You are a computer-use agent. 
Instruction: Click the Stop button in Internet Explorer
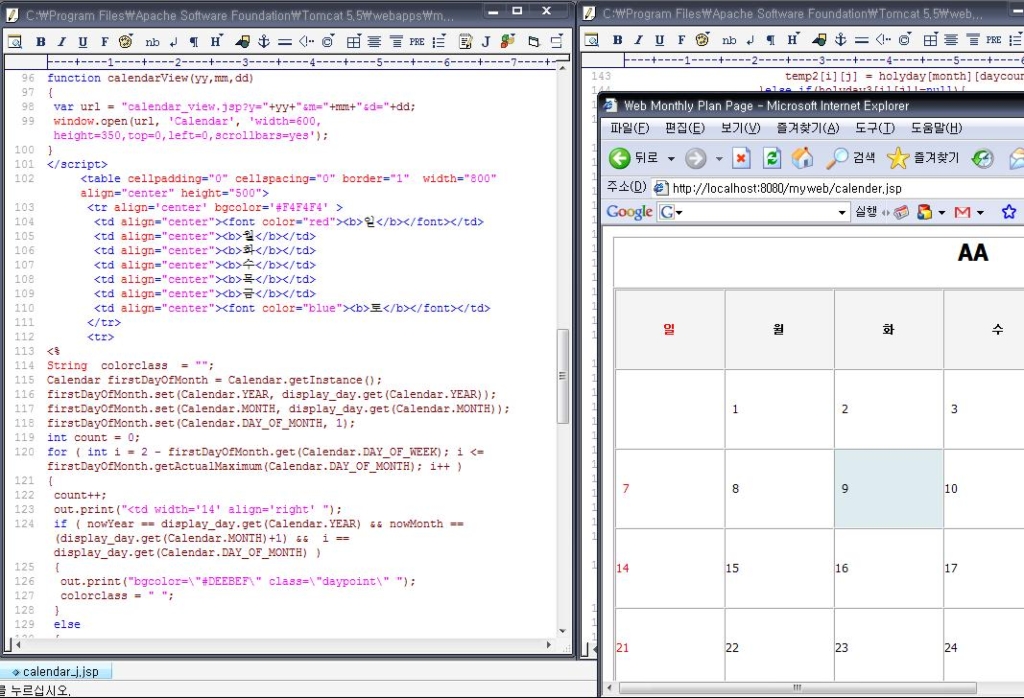(x=741, y=157)
